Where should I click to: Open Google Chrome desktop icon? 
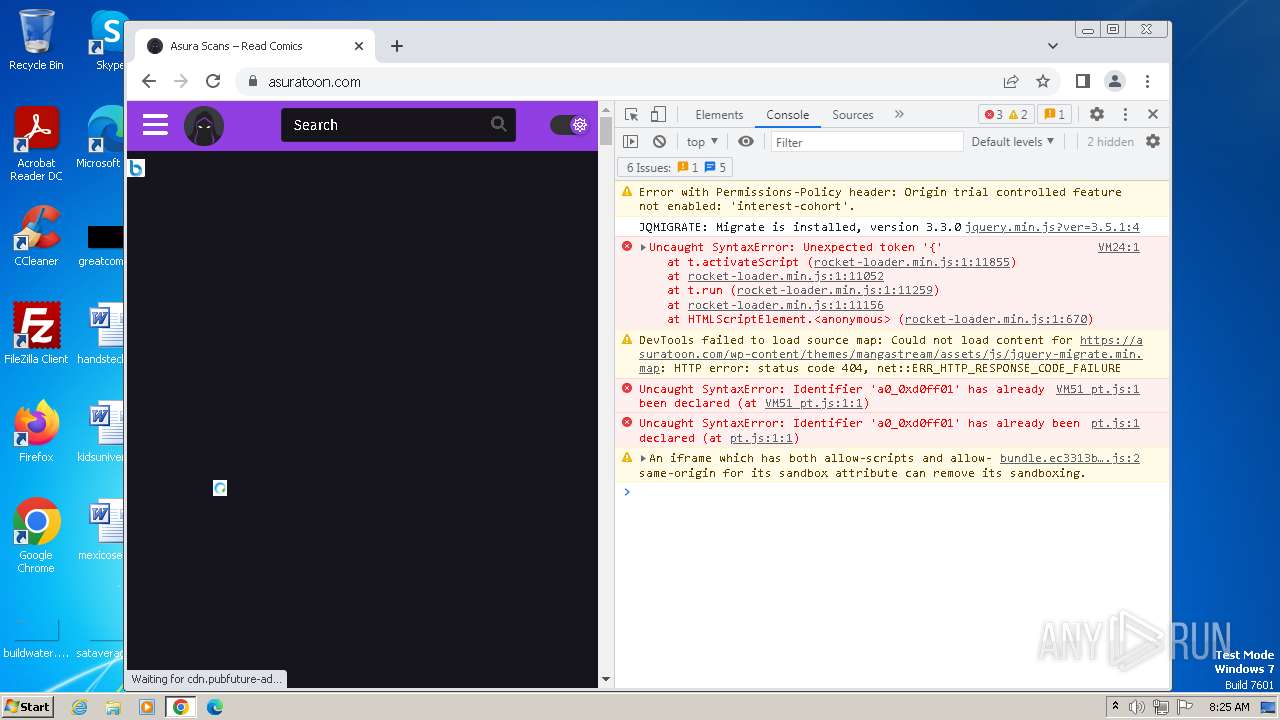pyautogui.click(x=36, y=536)
